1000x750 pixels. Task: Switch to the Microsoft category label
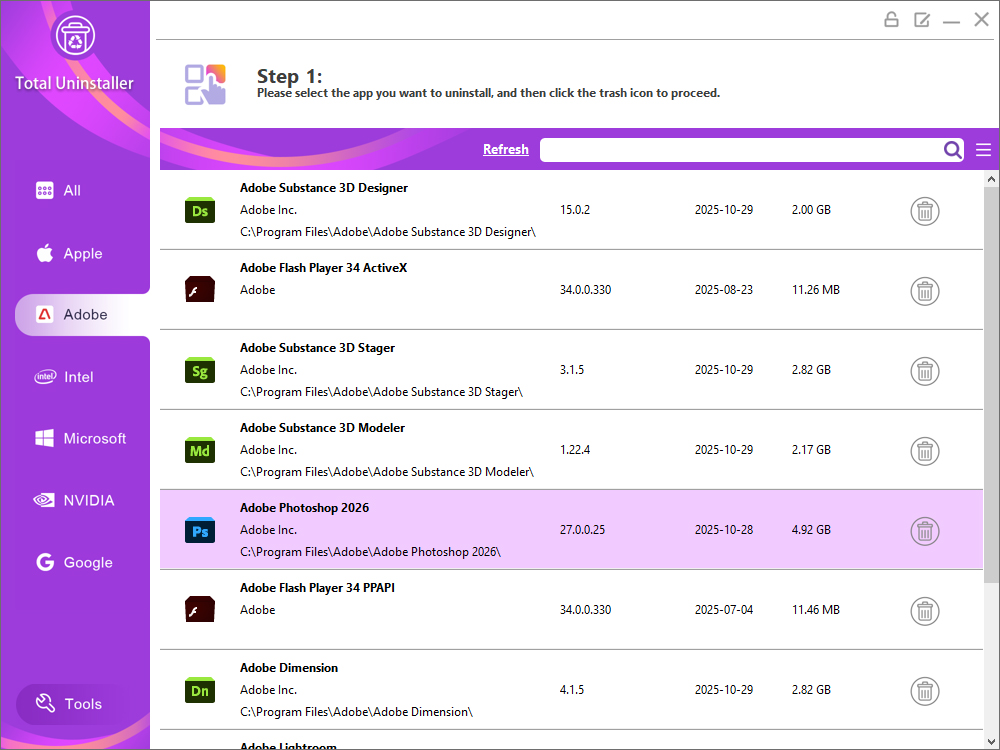95,439
